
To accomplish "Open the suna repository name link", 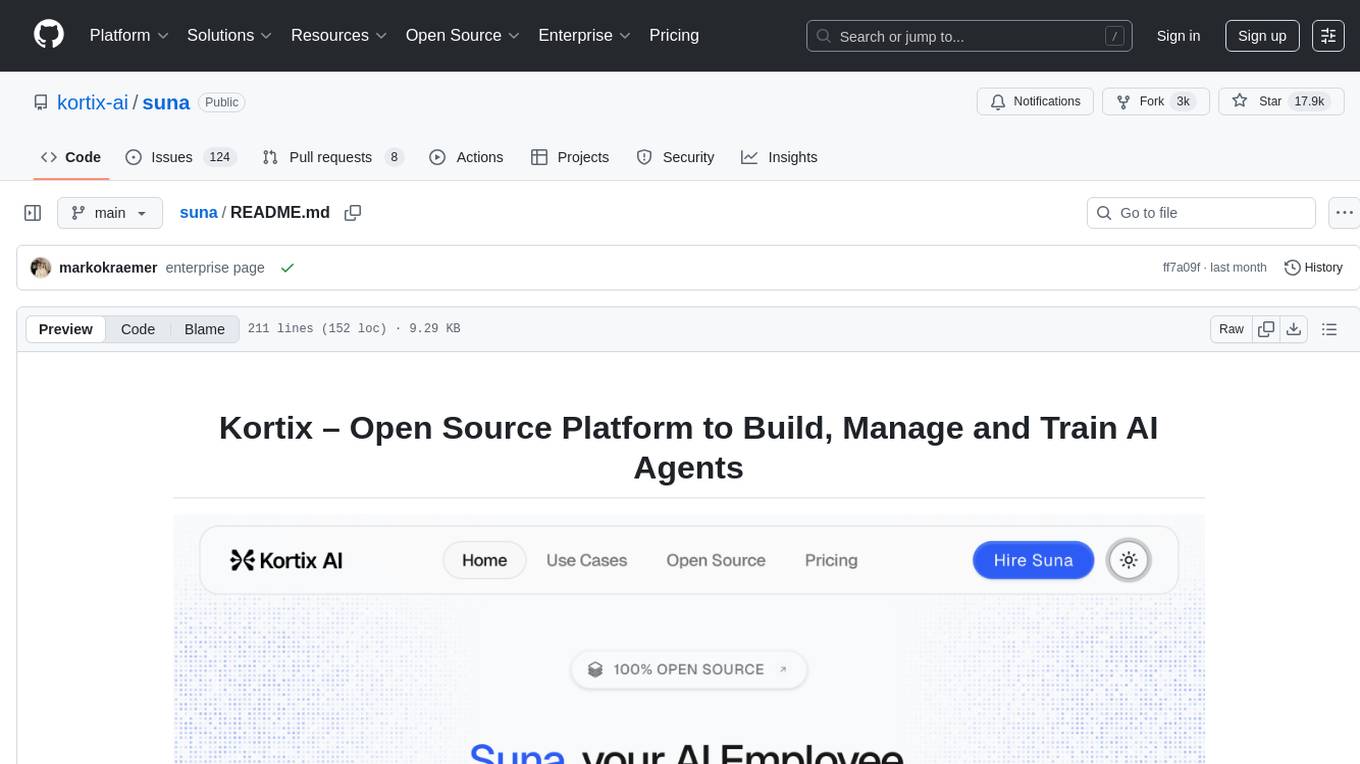I will coord(166,102).
